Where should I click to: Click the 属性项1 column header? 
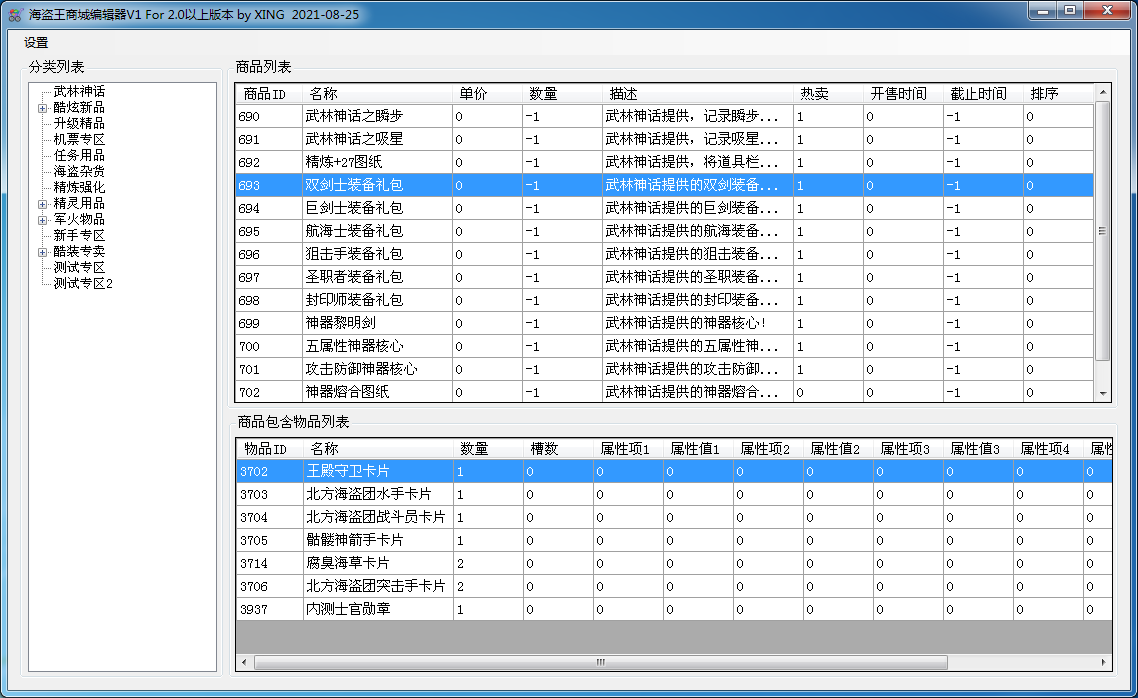coord(628,449)
